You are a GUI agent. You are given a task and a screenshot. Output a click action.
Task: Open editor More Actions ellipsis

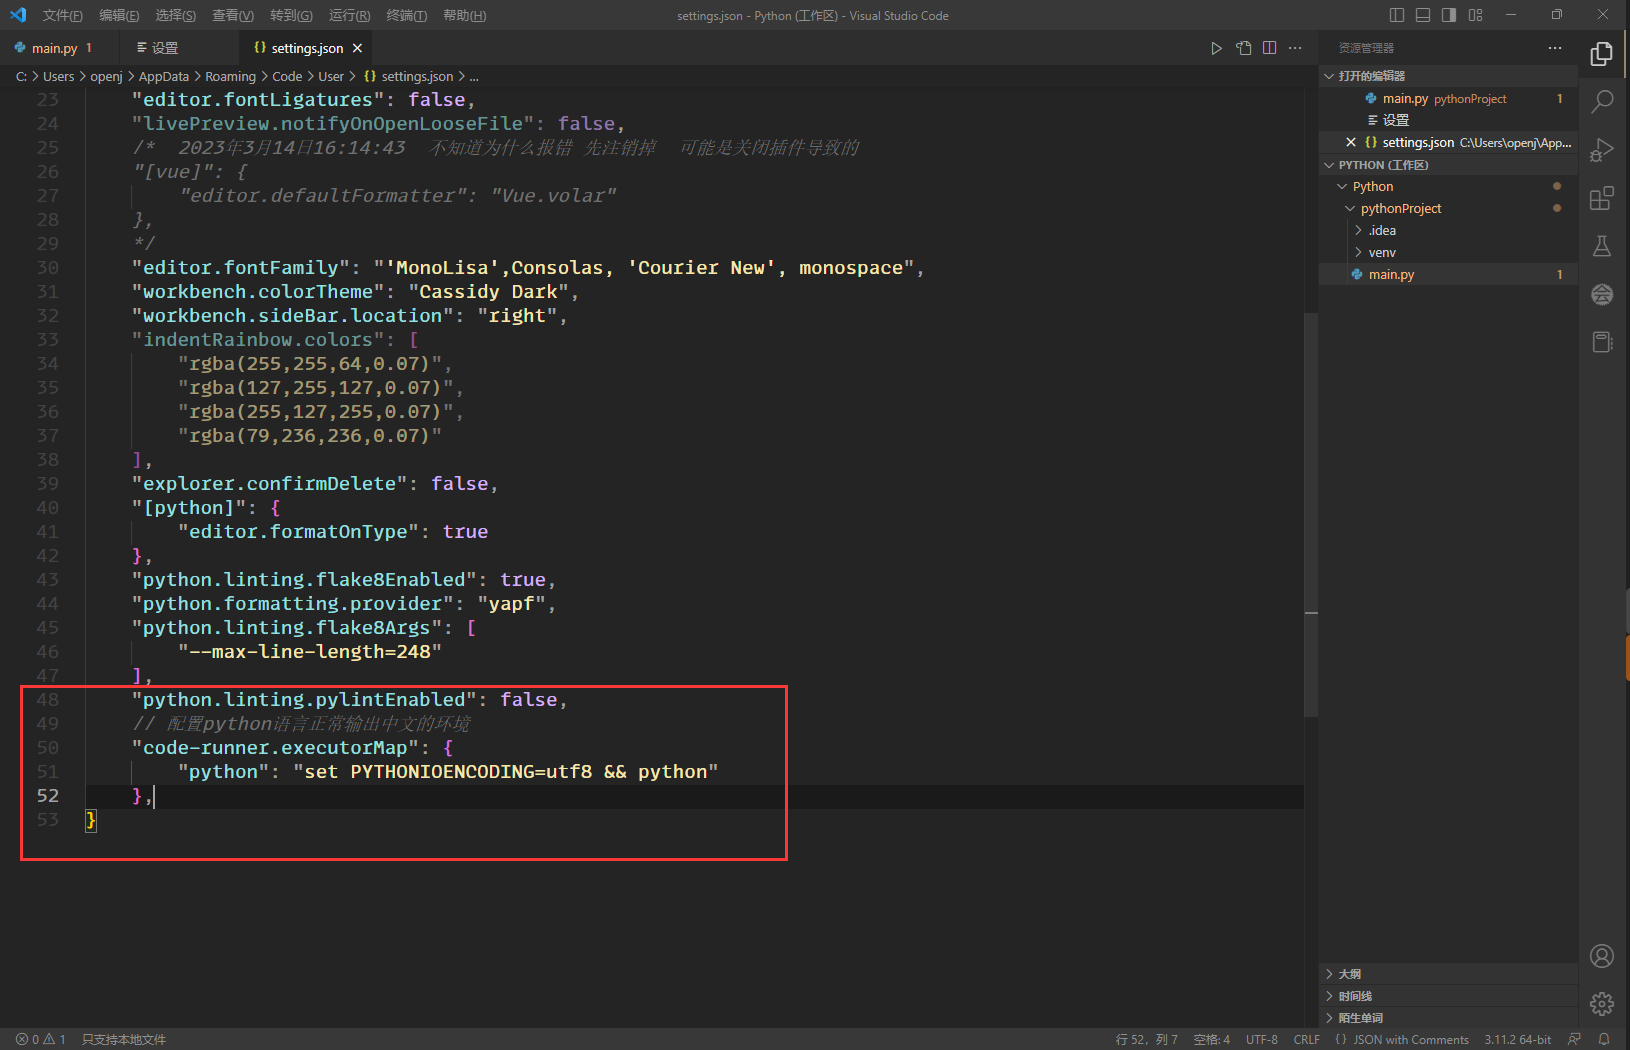pos(1295,48)
